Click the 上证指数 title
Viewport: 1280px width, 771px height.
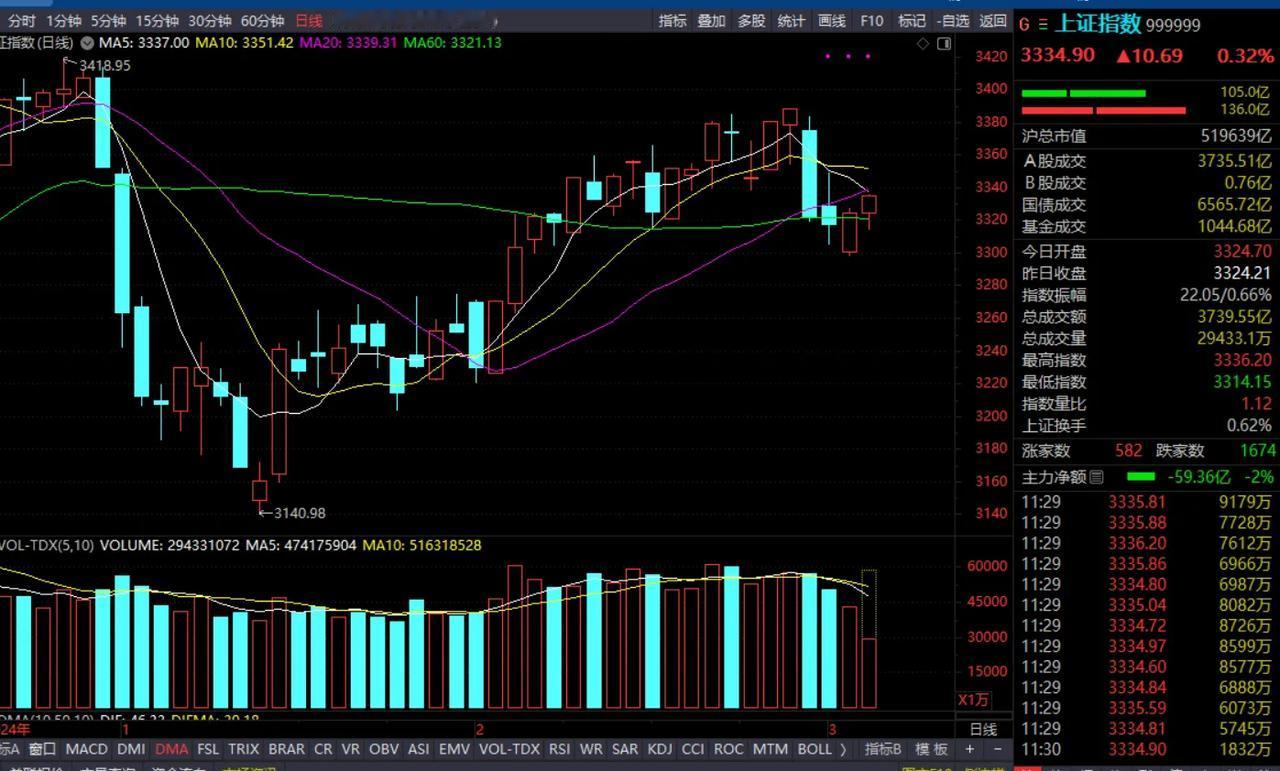[1098, 23]
